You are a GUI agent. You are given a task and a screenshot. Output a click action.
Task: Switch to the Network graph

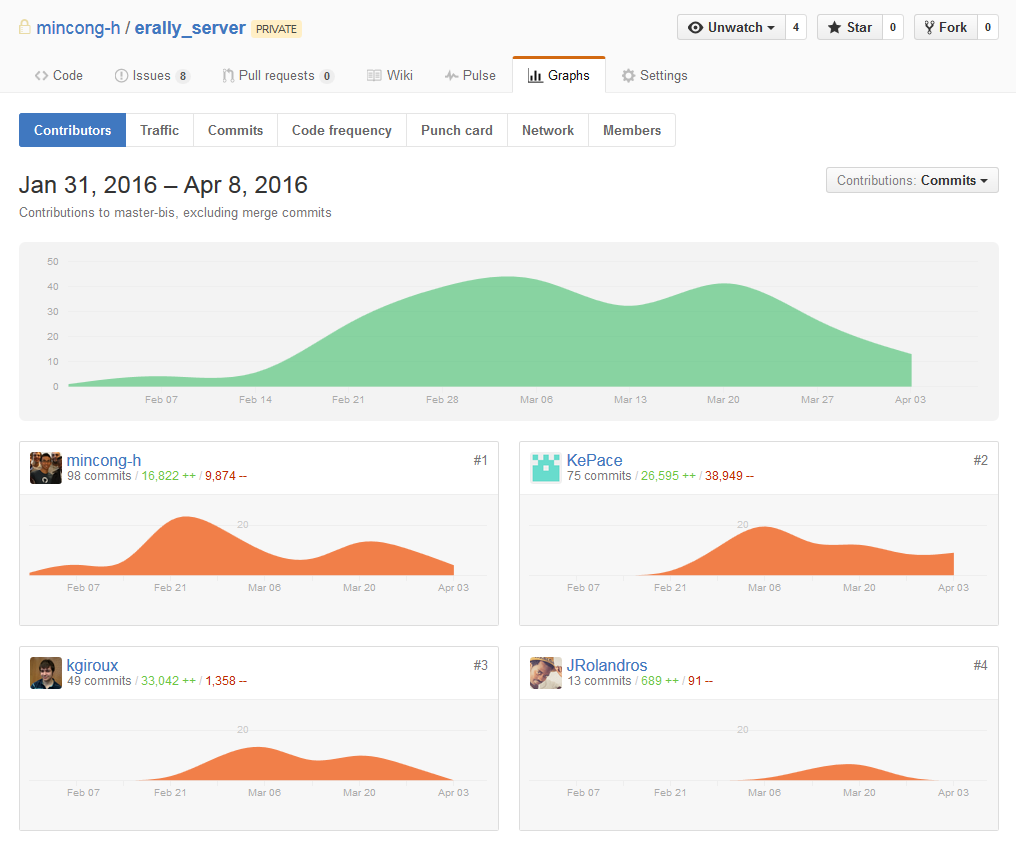pyautogui.click(x=548, y=130)
